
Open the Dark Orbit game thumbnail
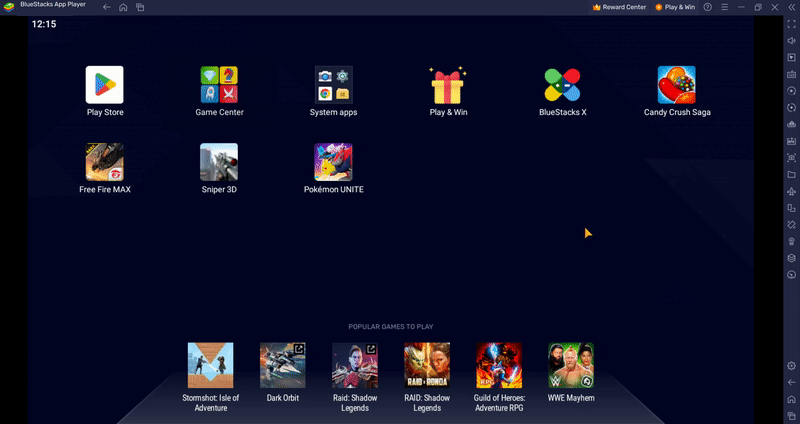coord(283,365)
